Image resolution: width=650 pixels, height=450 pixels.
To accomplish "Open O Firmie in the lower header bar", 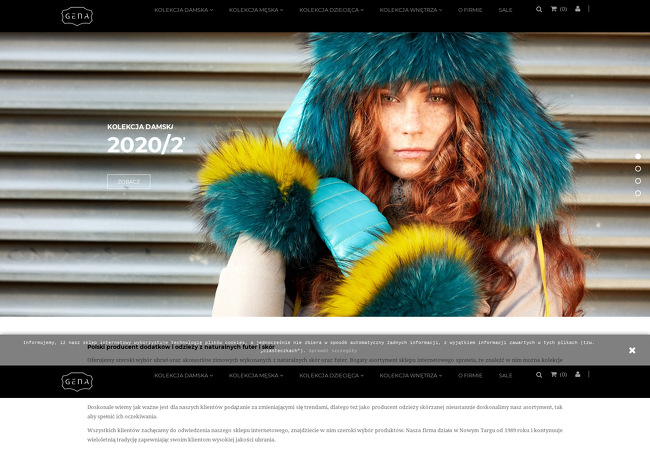I will 470,375.
